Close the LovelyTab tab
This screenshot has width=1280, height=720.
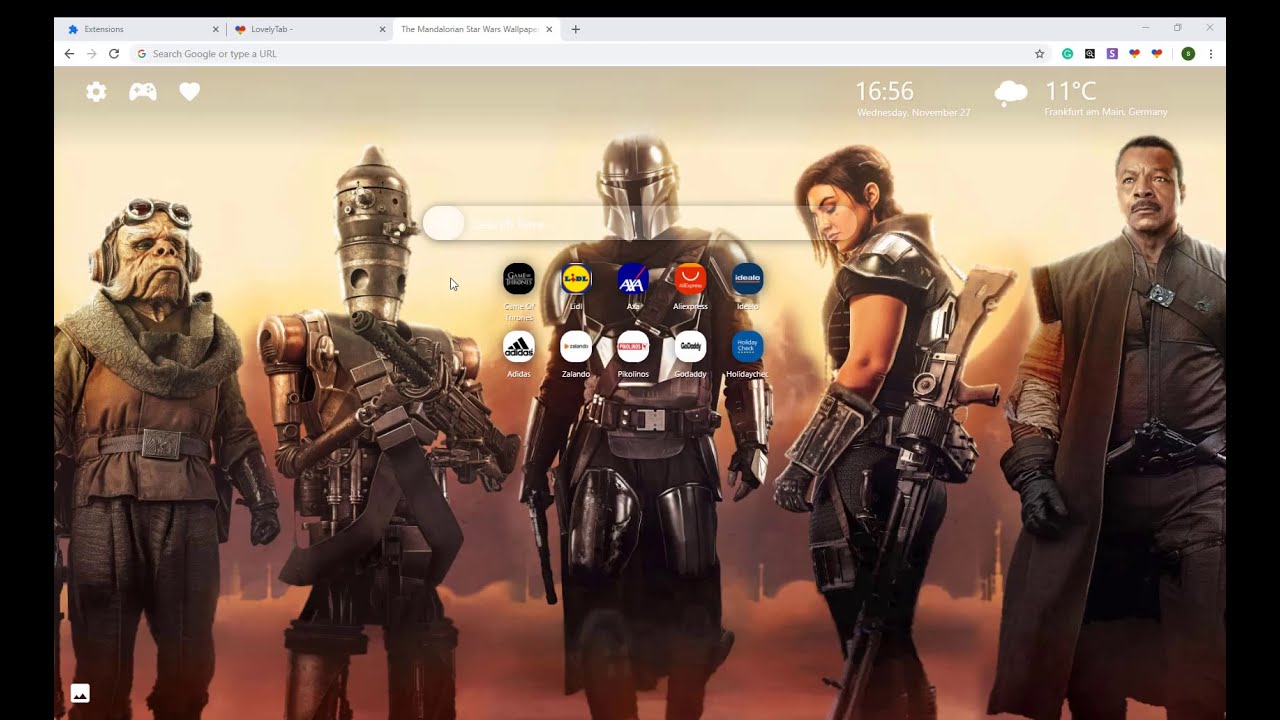382,29
